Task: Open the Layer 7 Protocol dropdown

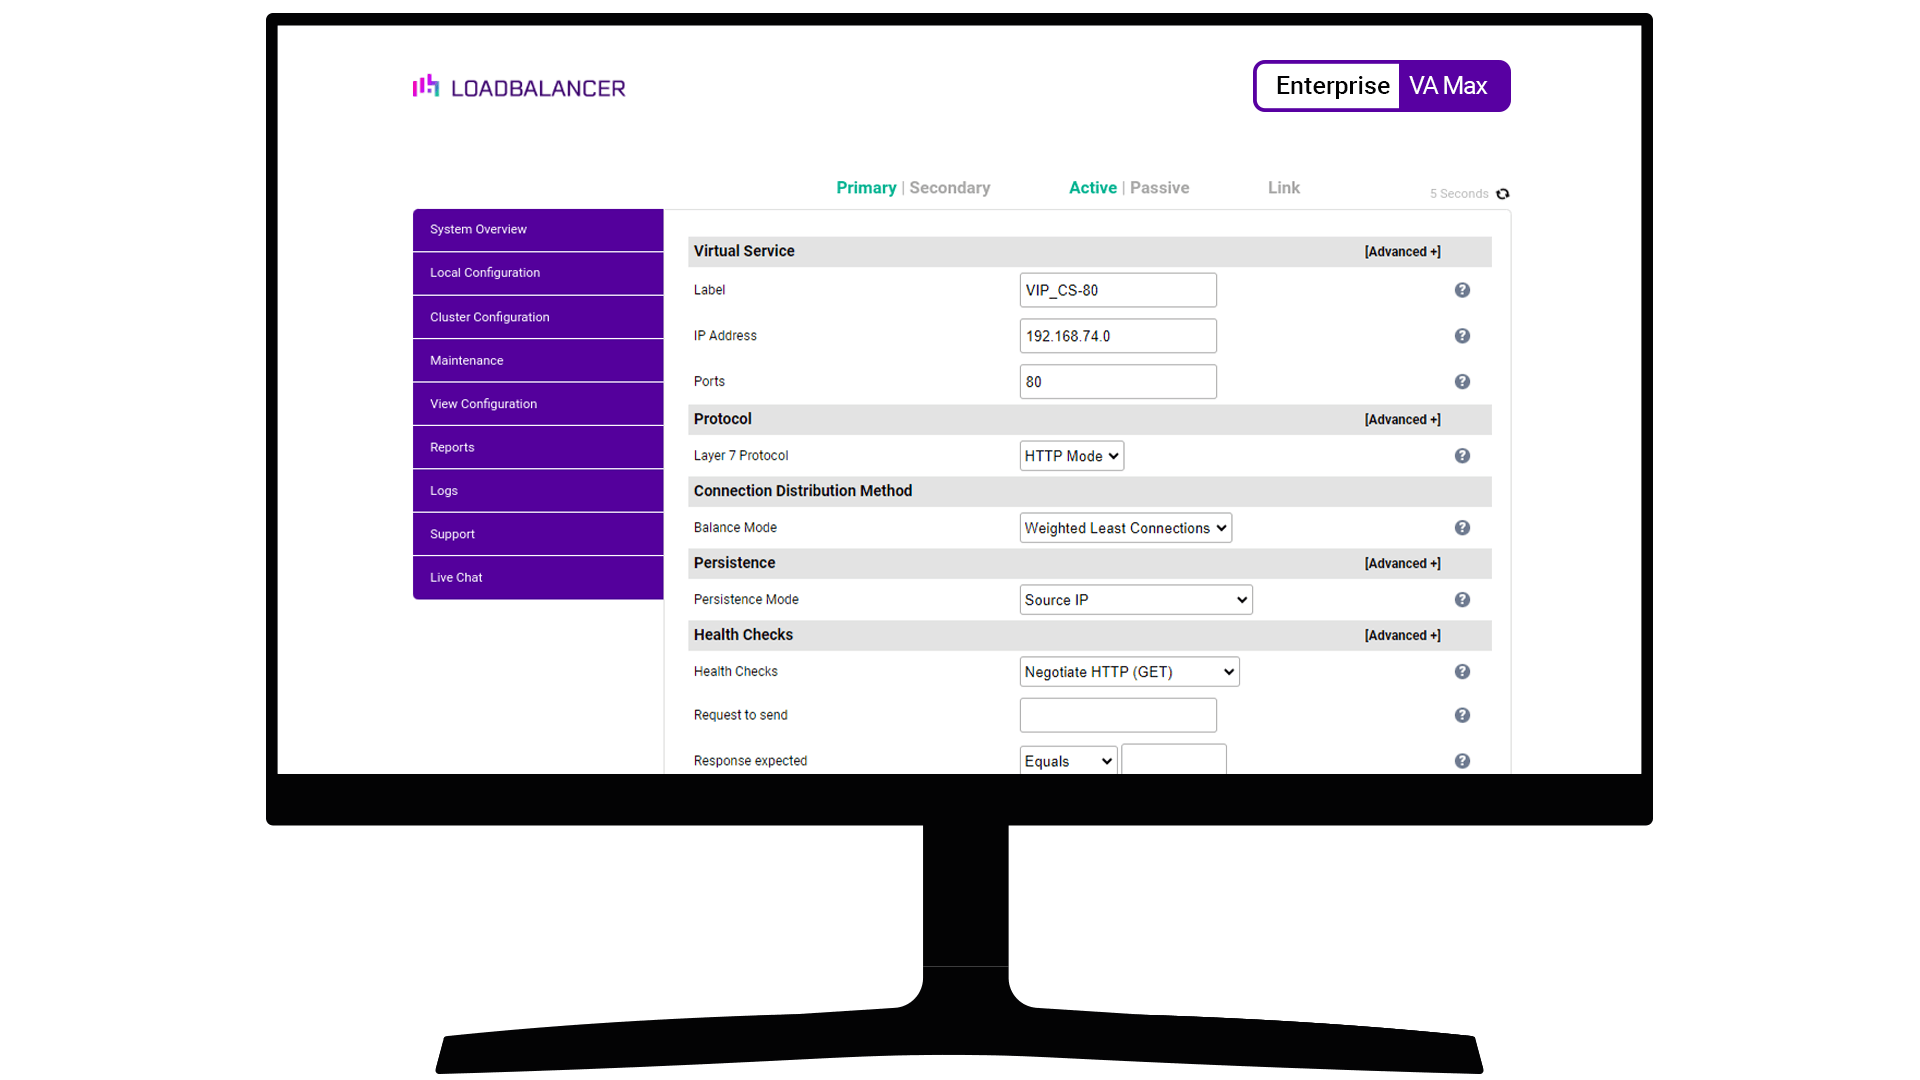Action: 1070,455
